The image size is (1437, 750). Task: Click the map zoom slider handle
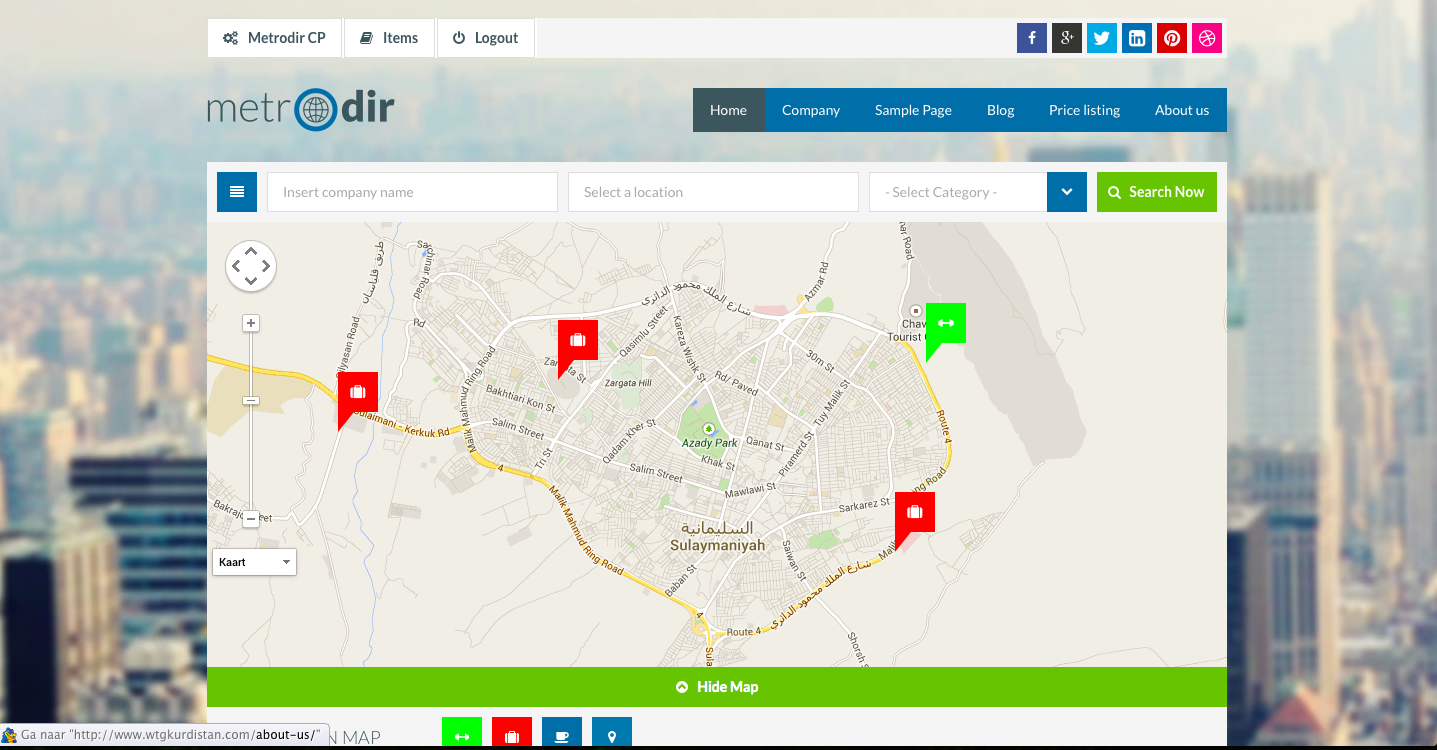click(251, 400)
